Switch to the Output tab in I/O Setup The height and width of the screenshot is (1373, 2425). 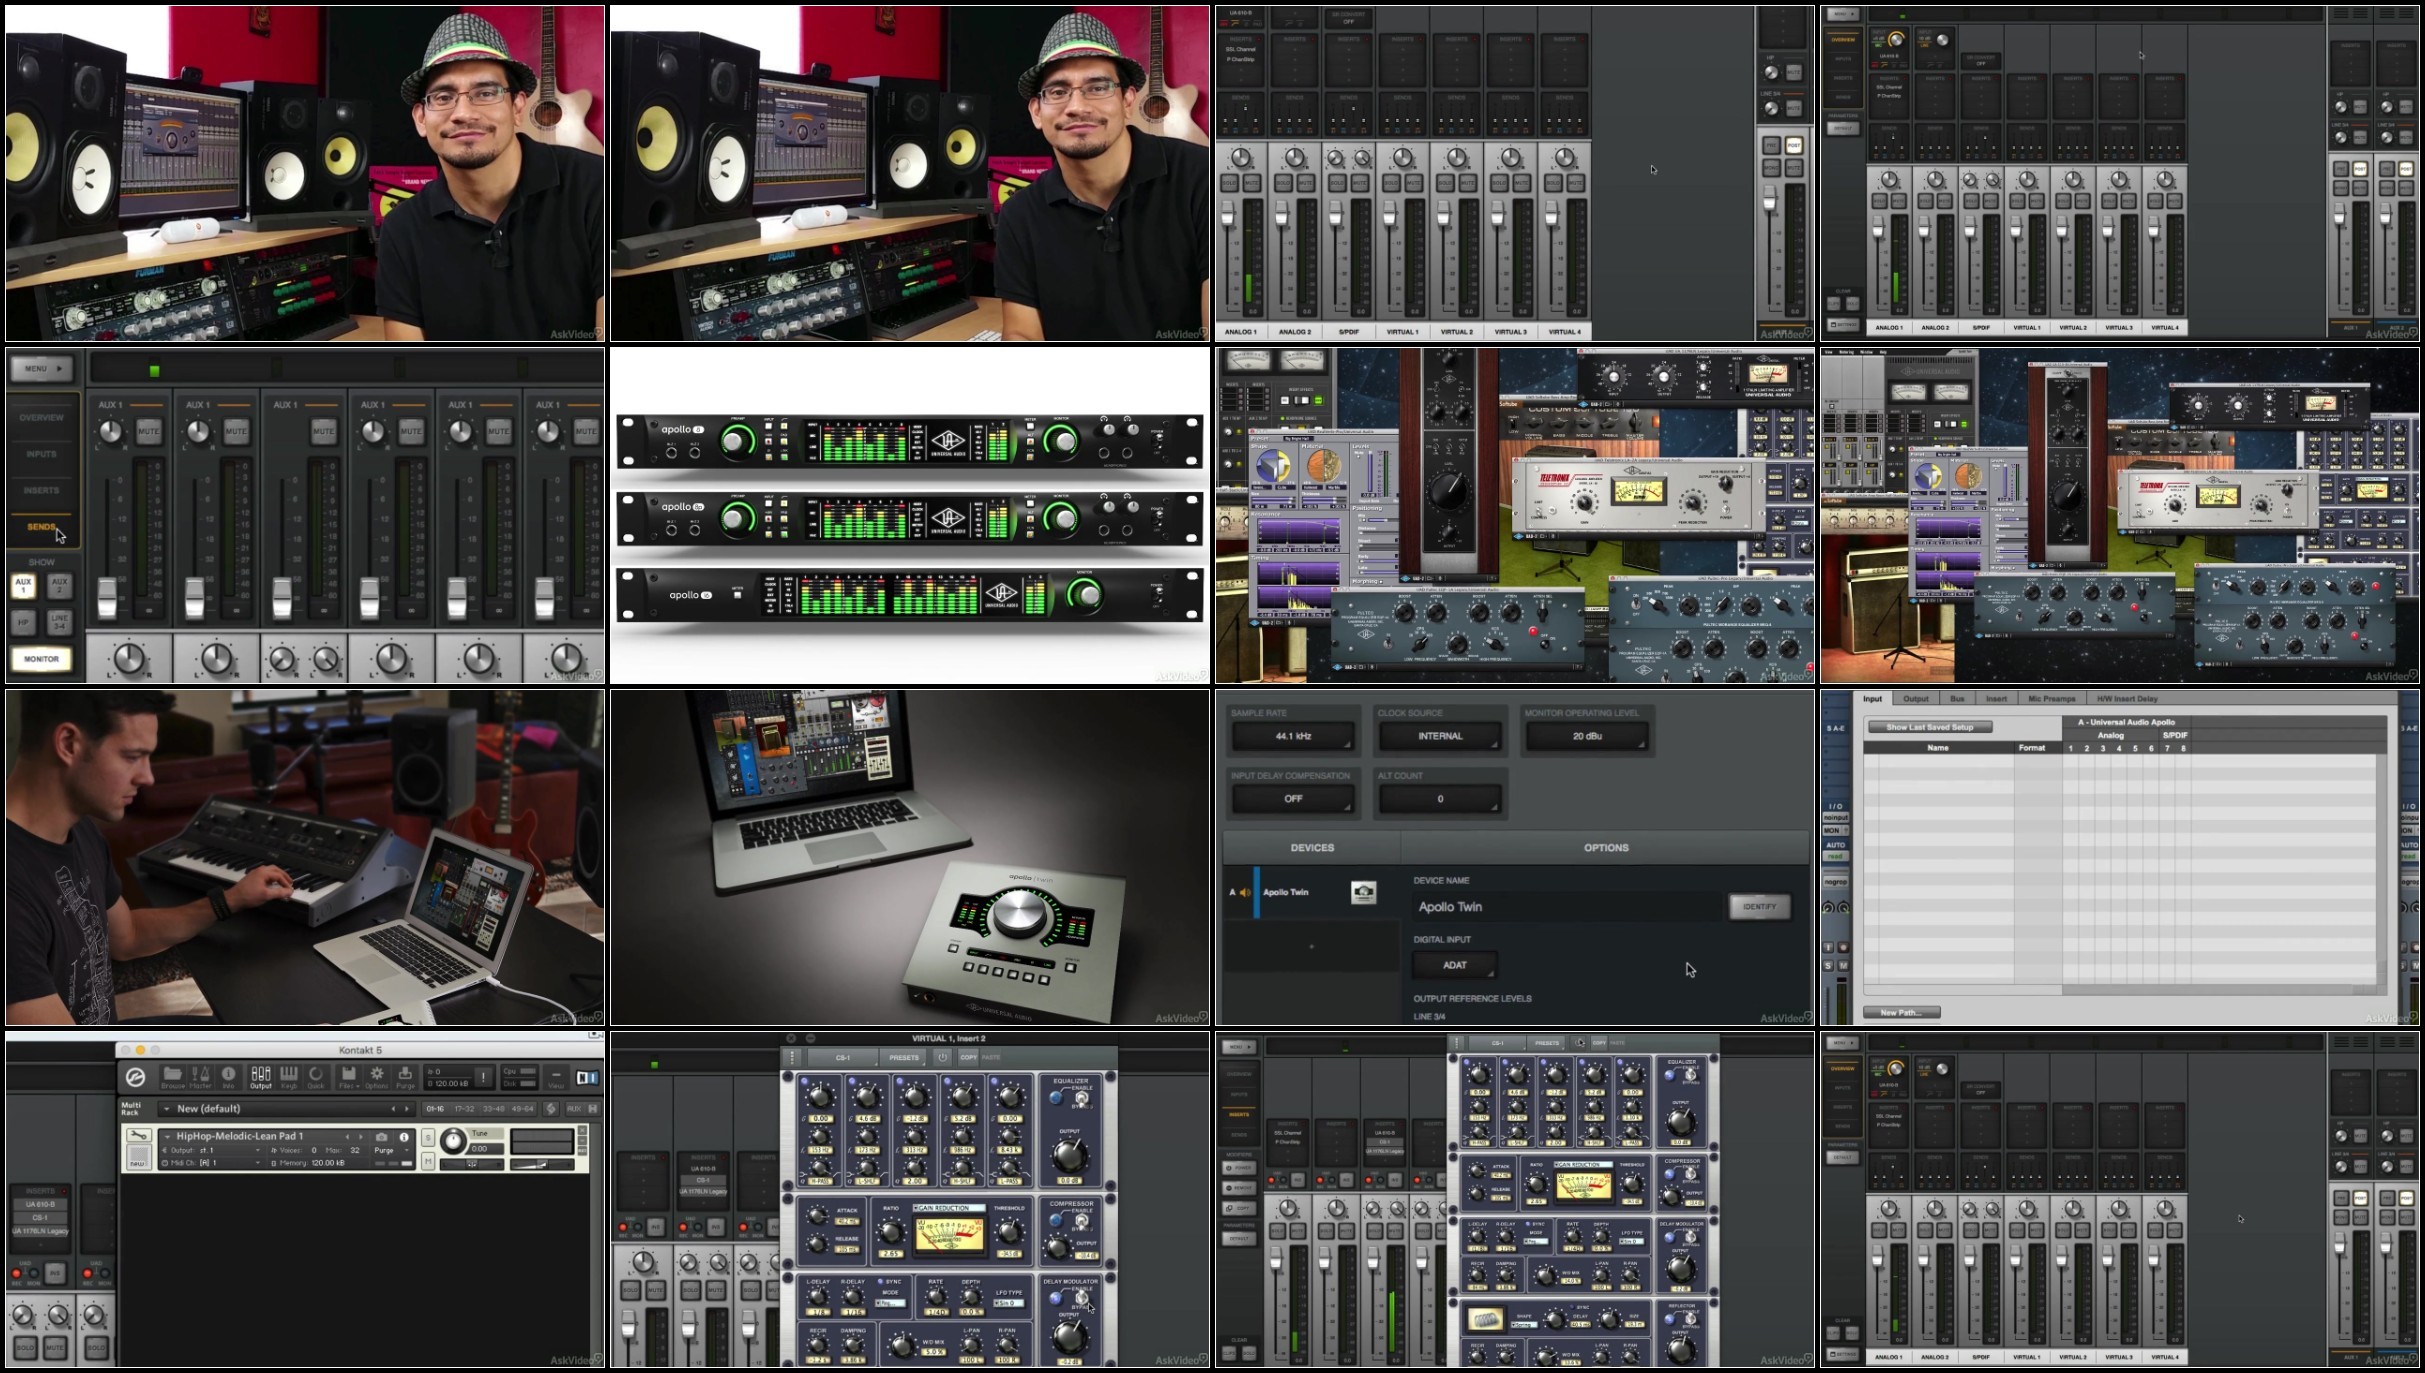point(1916,699)
